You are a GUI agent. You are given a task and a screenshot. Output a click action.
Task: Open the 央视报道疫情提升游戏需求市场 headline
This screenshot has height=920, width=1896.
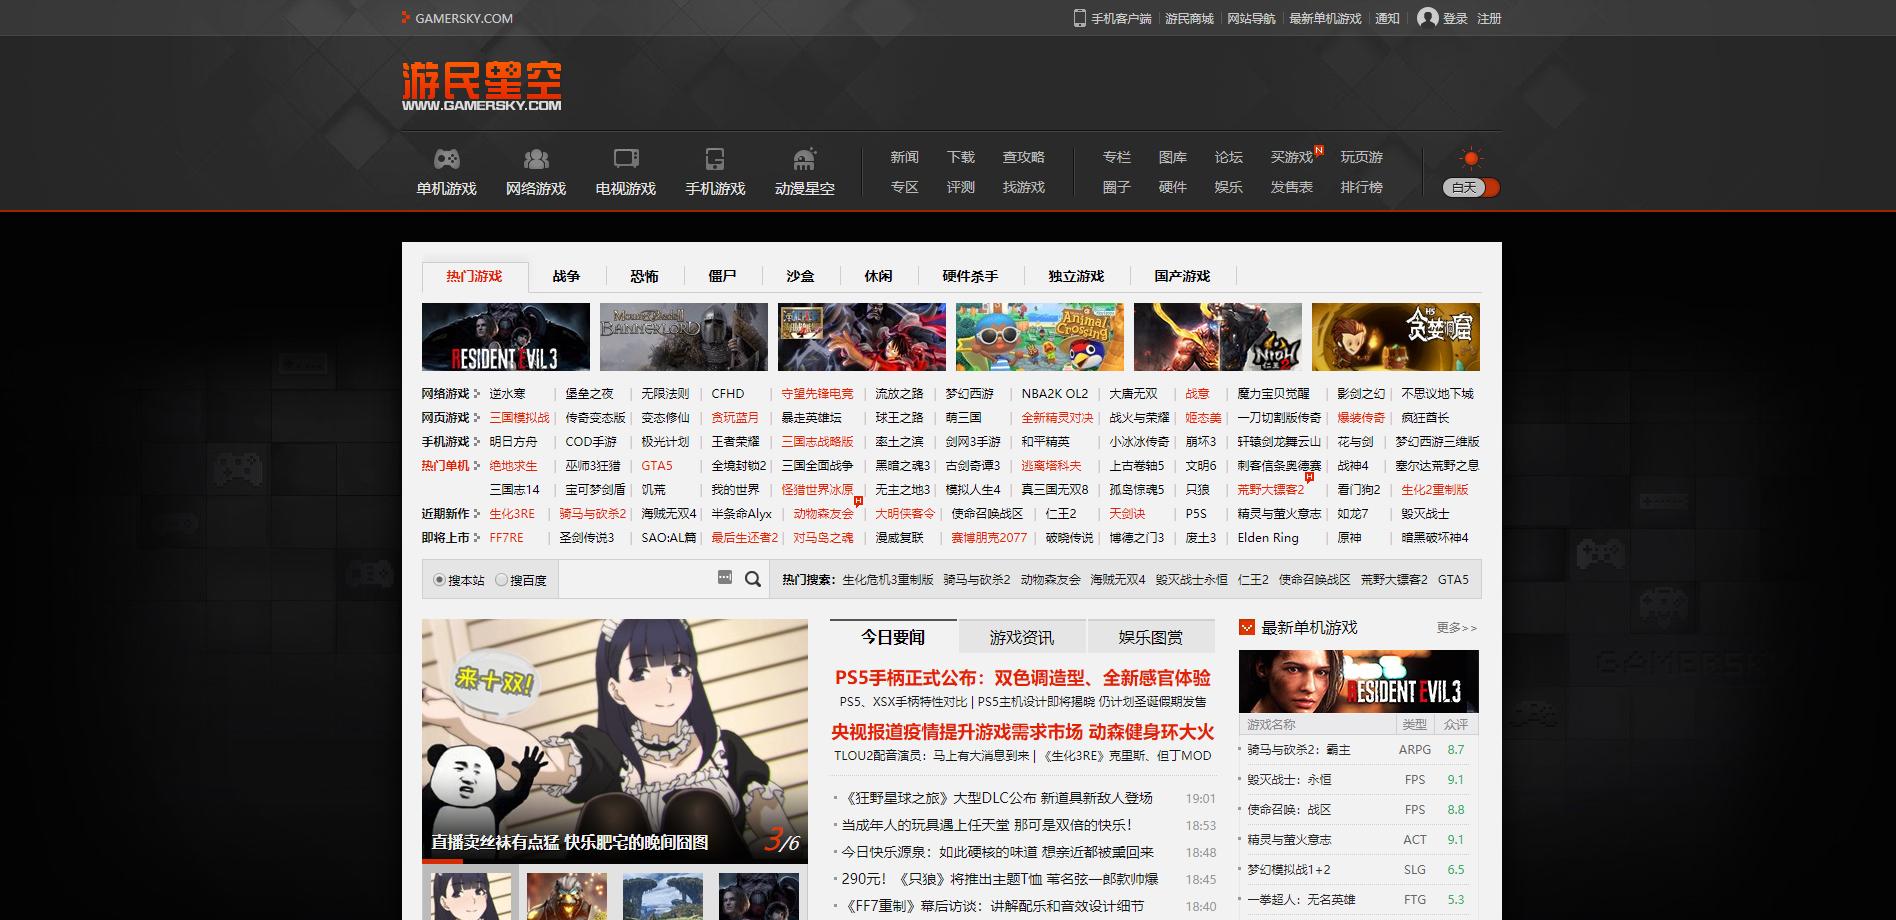click(1023, 732)
